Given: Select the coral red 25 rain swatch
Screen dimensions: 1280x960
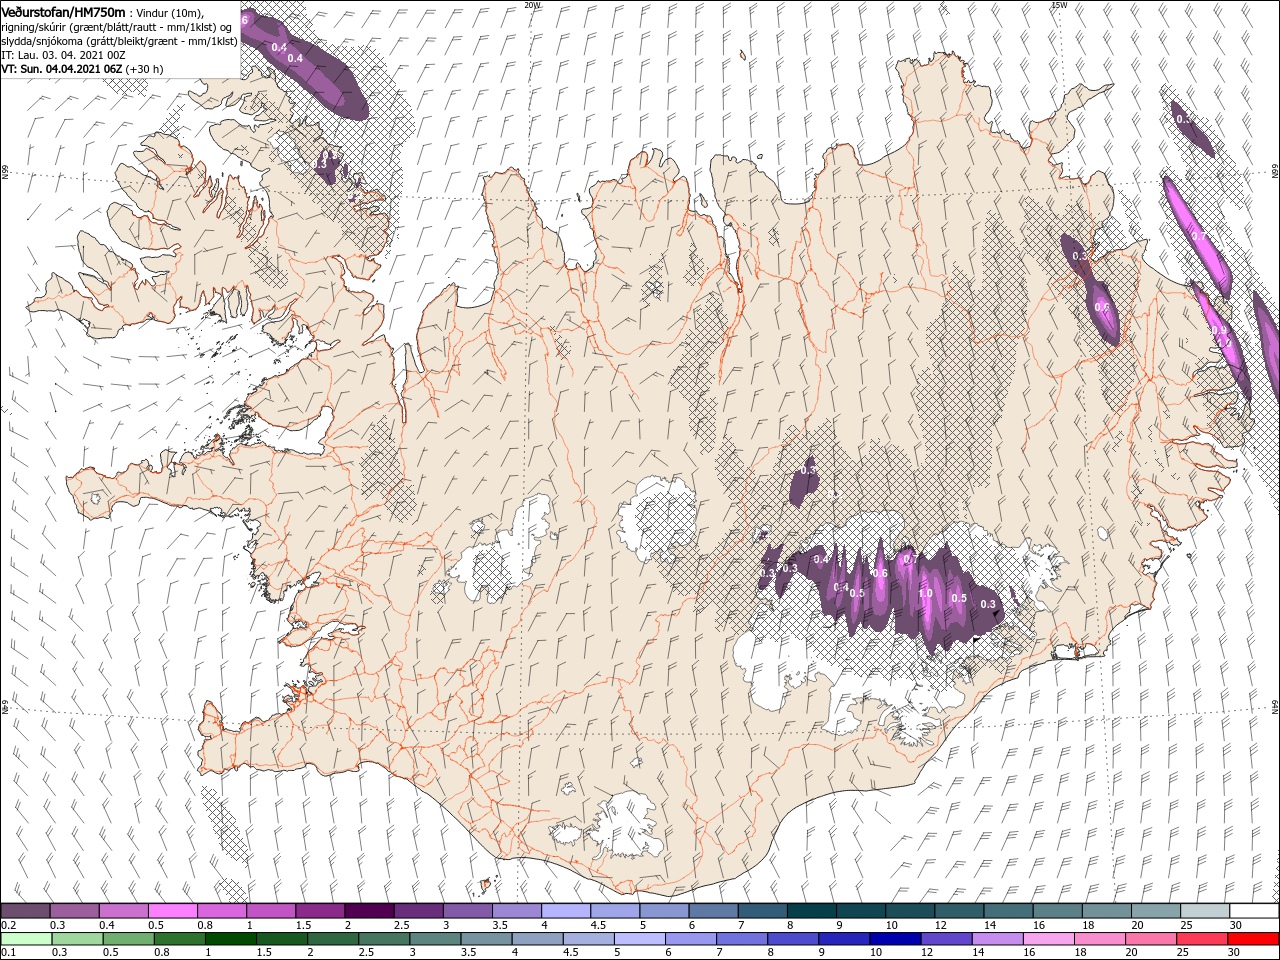Looking at the screenshot, I should (1202, 938).
